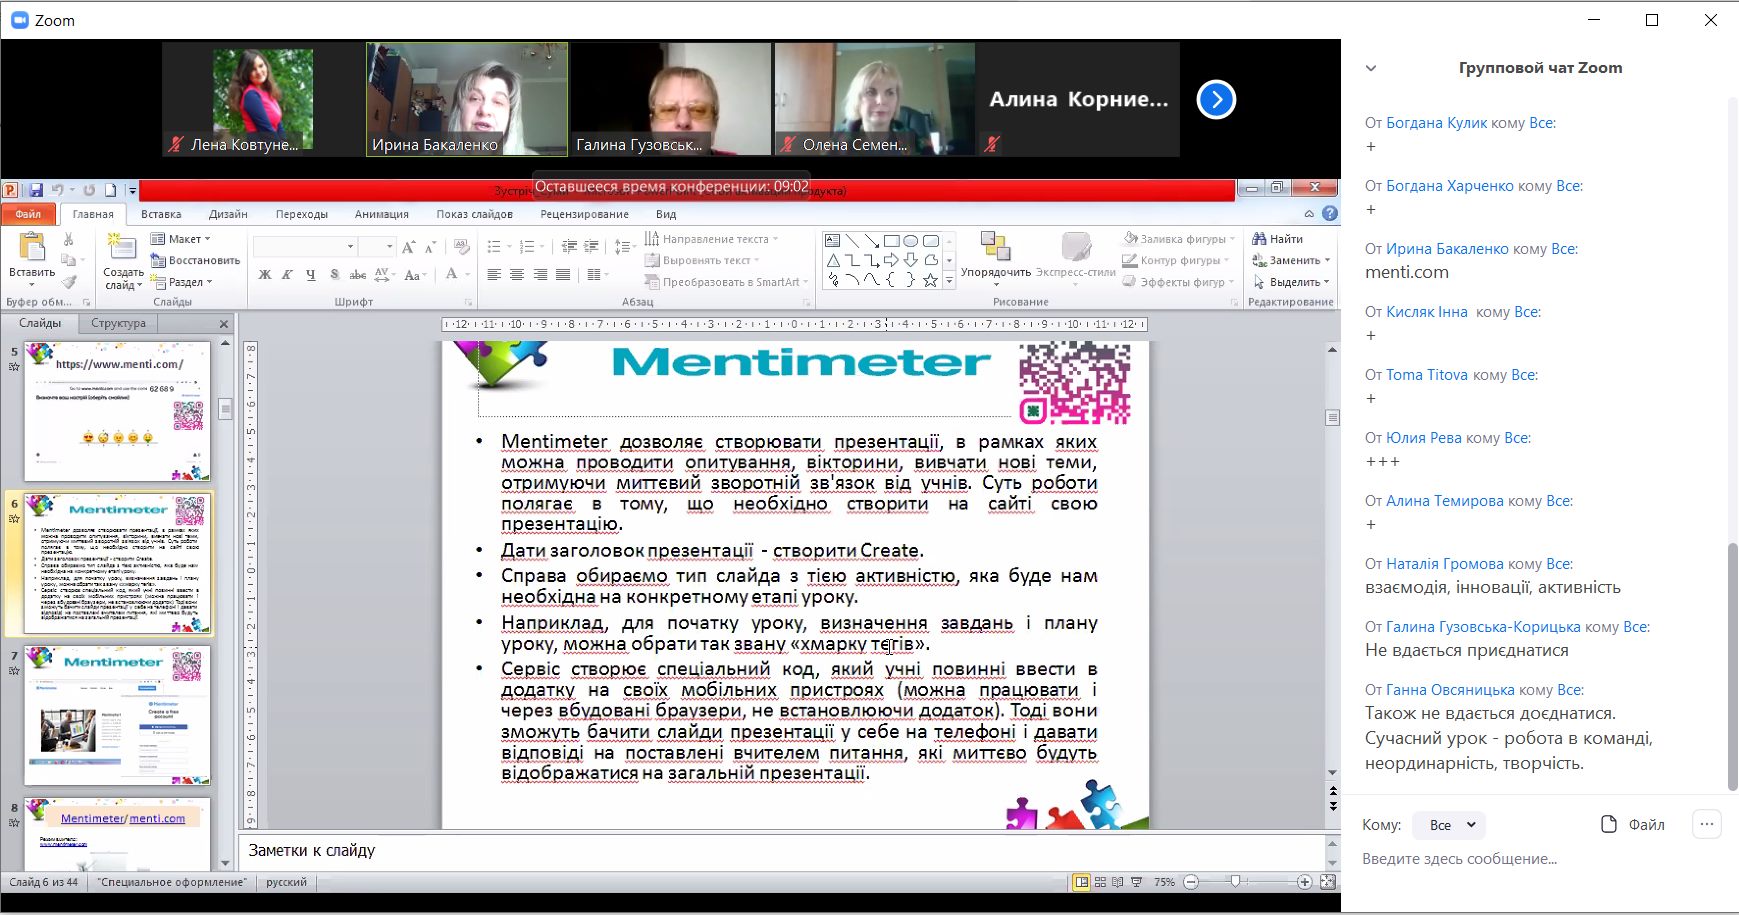Open the Анимация ribbon tab
This screenshot has width=1739, height=915.
click(381, 214)
